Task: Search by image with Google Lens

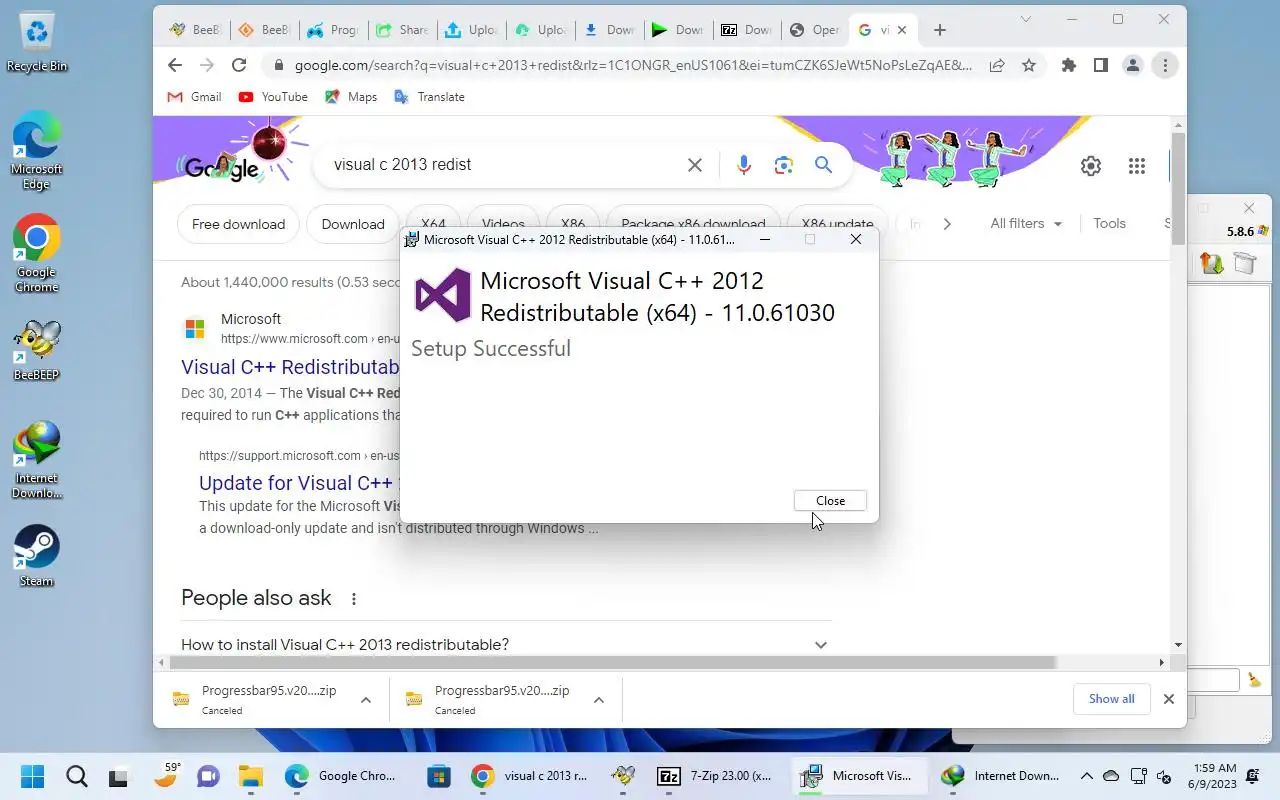Action: pyautogui.click(x=784, y=165)
